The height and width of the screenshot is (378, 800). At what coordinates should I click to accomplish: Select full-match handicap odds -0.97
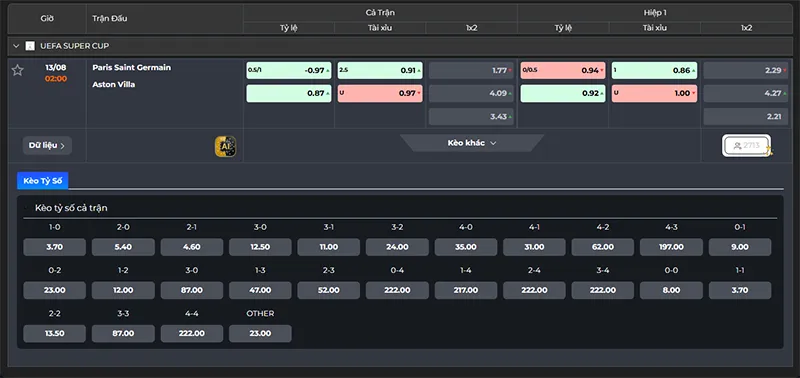[289, 70]
